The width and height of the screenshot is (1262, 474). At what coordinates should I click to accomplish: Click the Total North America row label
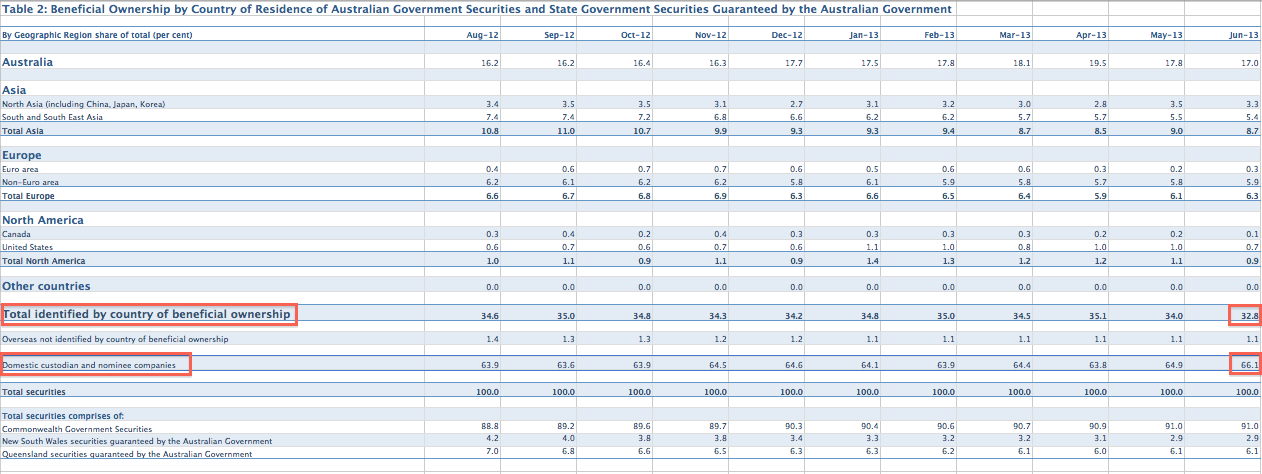point(44,261)
